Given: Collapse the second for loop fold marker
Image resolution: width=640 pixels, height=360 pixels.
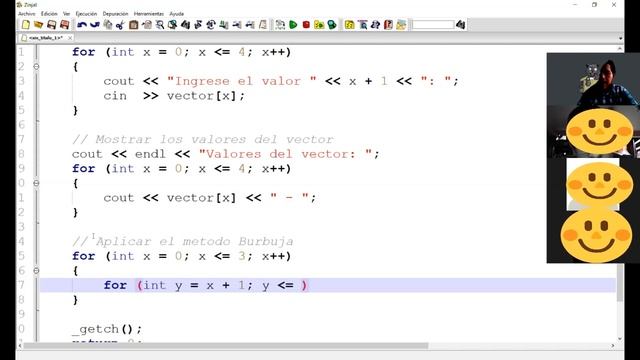Looking at the screenshot, I should [x=36, y=183].
